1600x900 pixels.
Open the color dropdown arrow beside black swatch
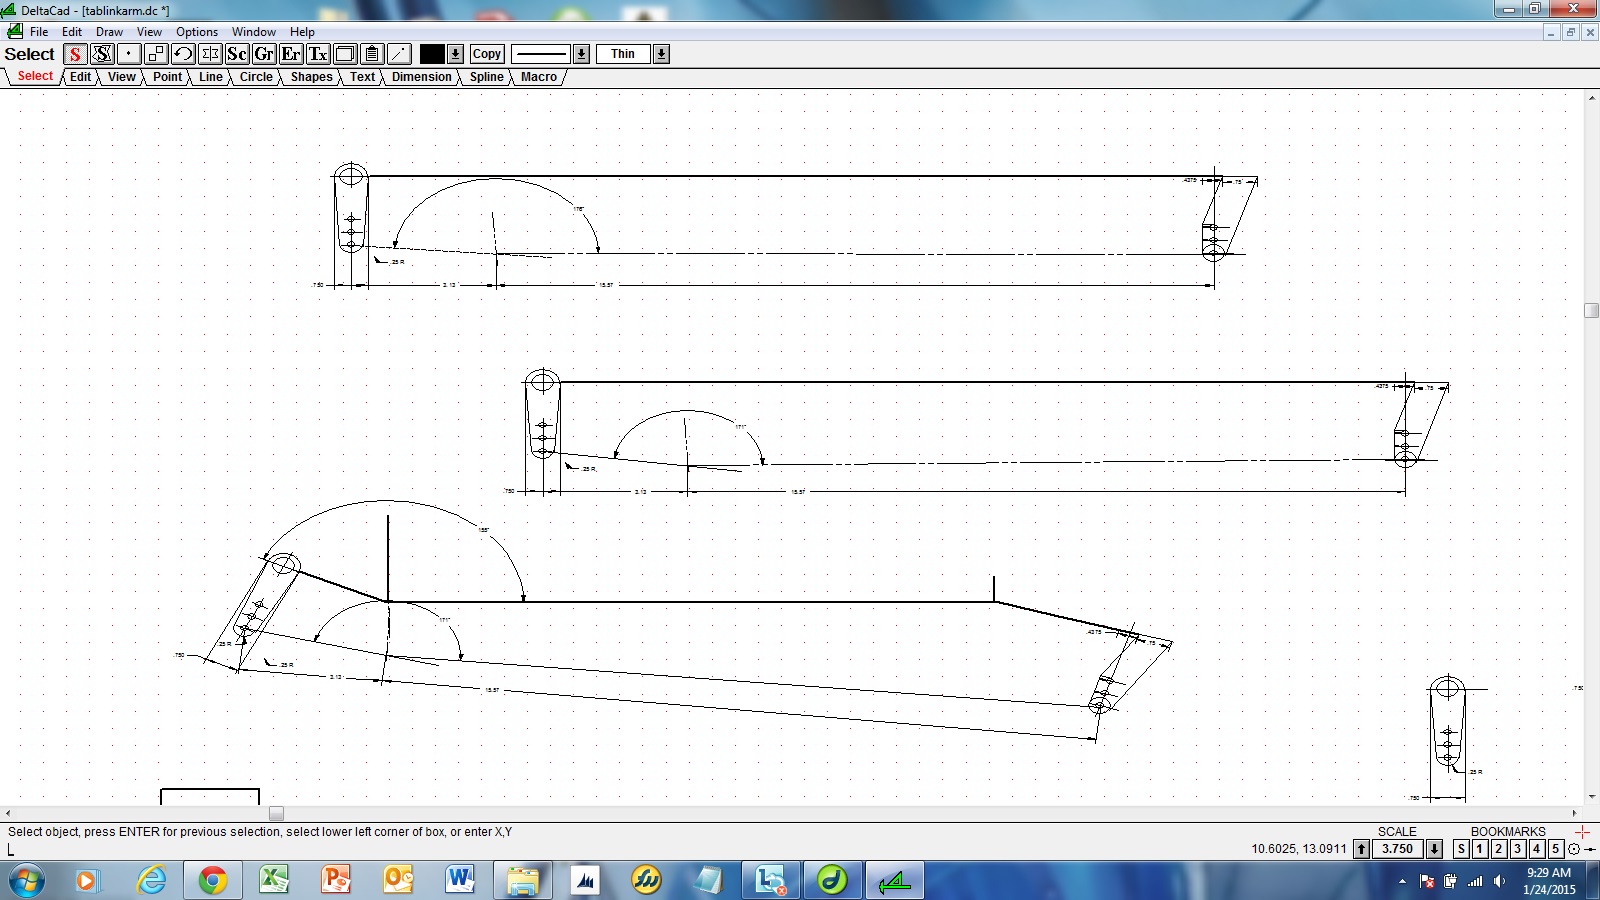455,54
